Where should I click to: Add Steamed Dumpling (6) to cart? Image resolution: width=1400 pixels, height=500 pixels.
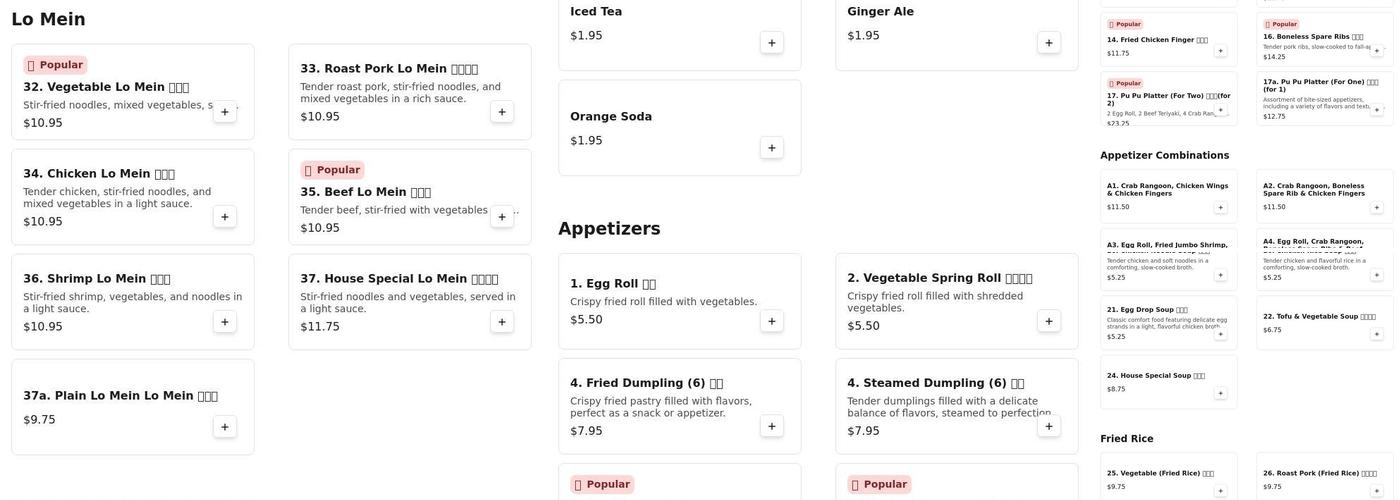(x=1049, y=426)
